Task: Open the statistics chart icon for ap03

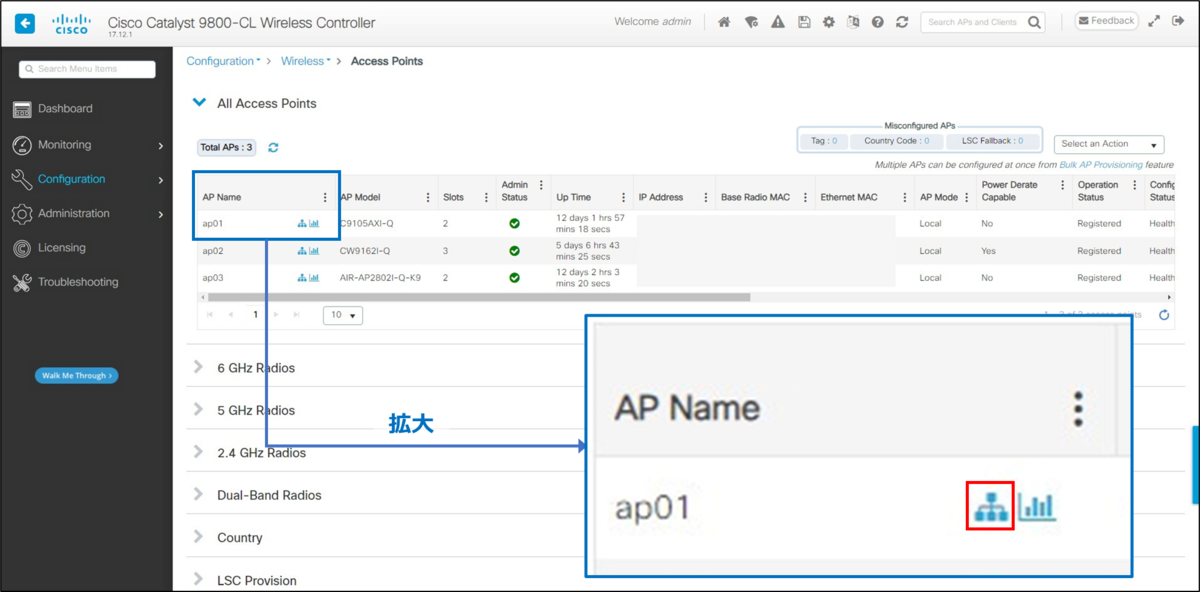Action: pyautogui.click(x=314, y=278)
